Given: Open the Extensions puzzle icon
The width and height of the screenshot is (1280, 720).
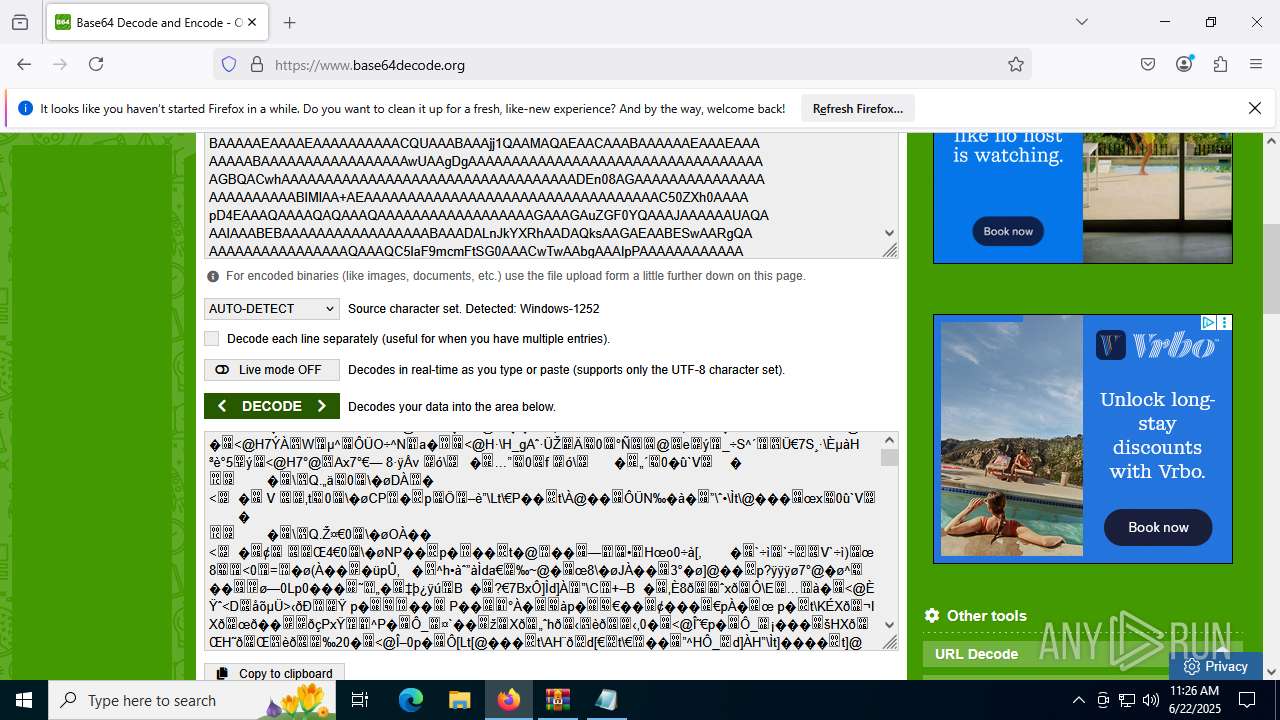Looking at the screenshot, I should tap(1220, 64).
